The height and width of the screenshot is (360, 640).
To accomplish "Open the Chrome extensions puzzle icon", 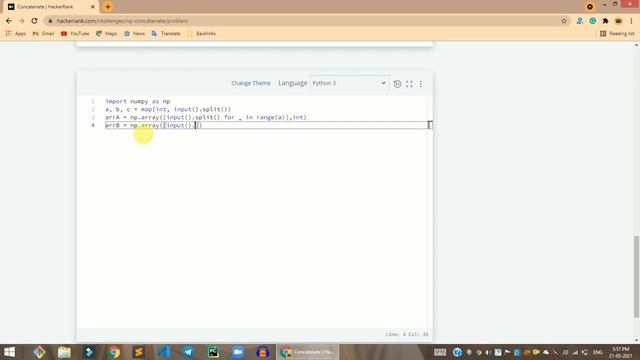I will tap(605, 21).
